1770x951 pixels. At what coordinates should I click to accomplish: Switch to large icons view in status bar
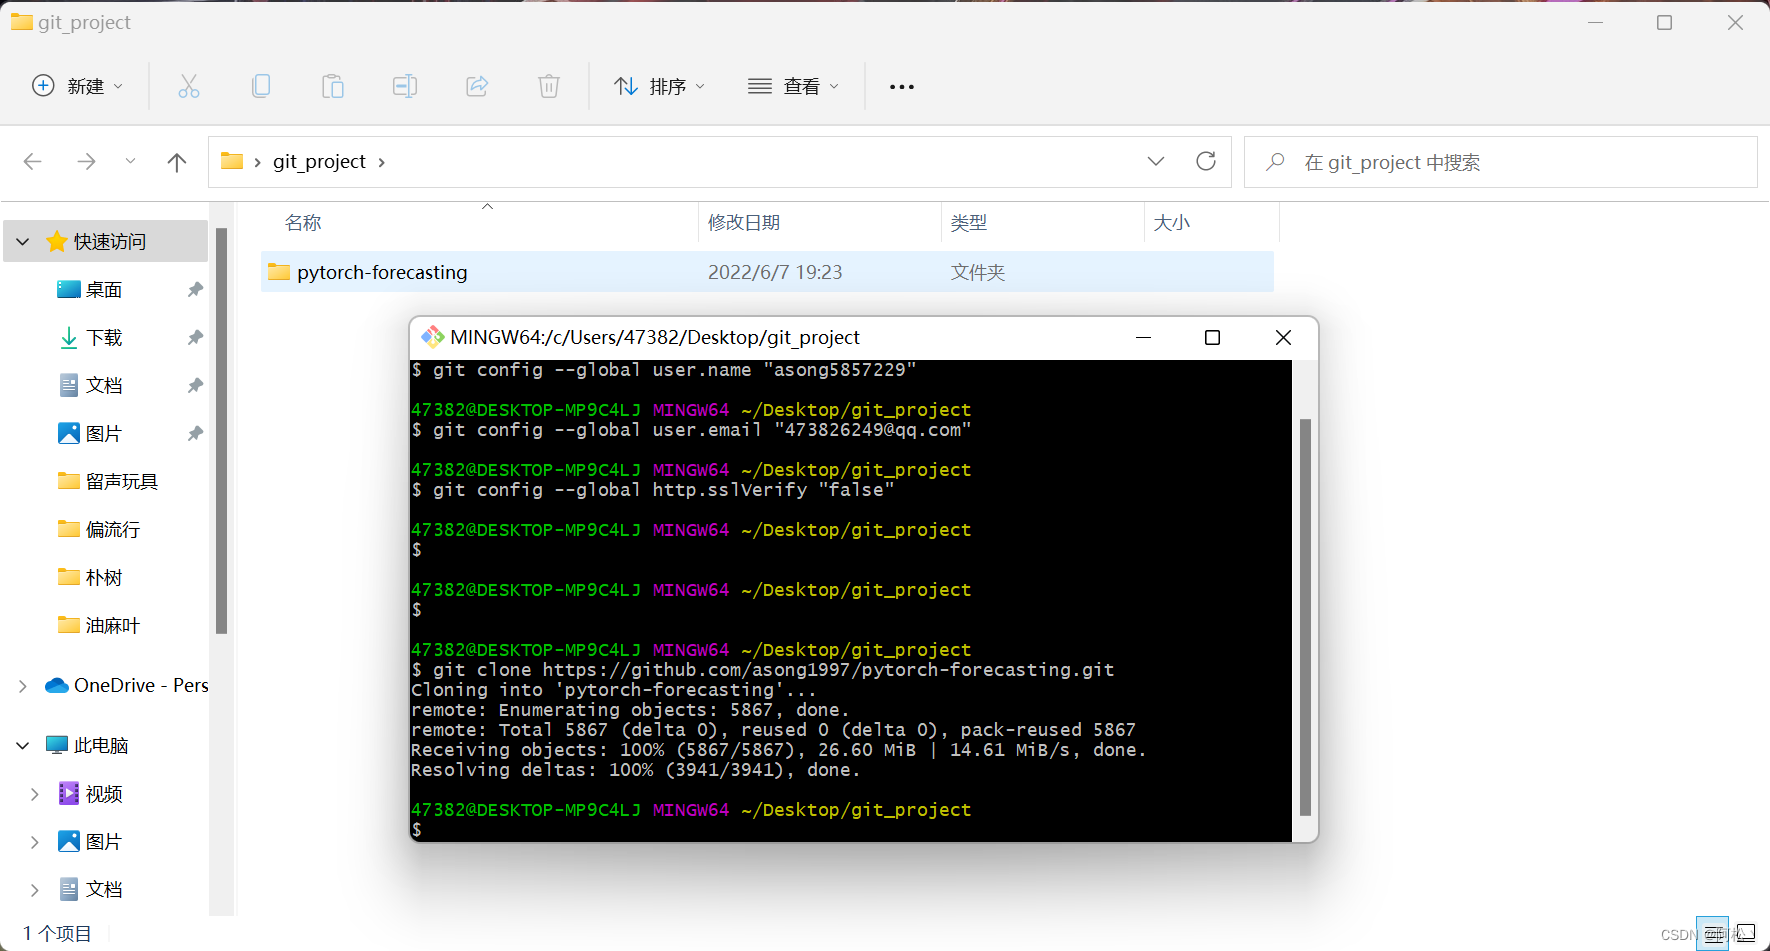[x=1746, y=933]
